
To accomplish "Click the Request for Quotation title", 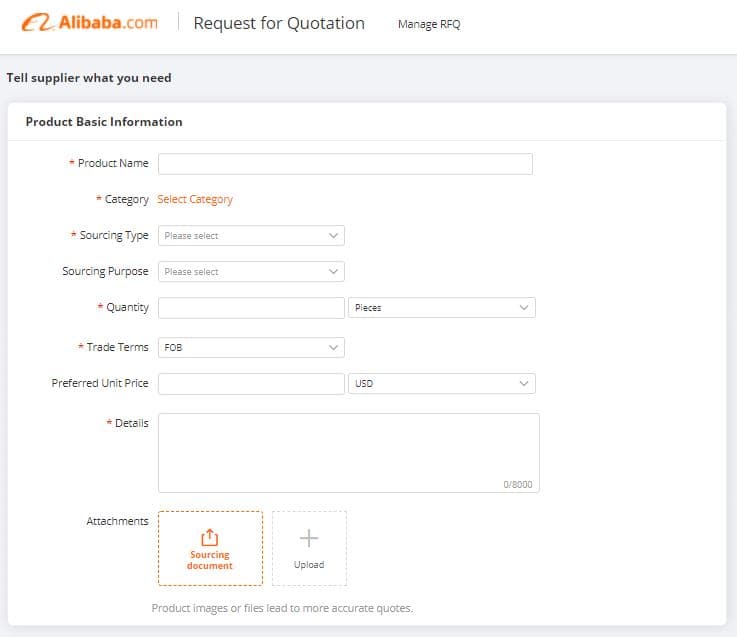I will [x=279, y=23].
